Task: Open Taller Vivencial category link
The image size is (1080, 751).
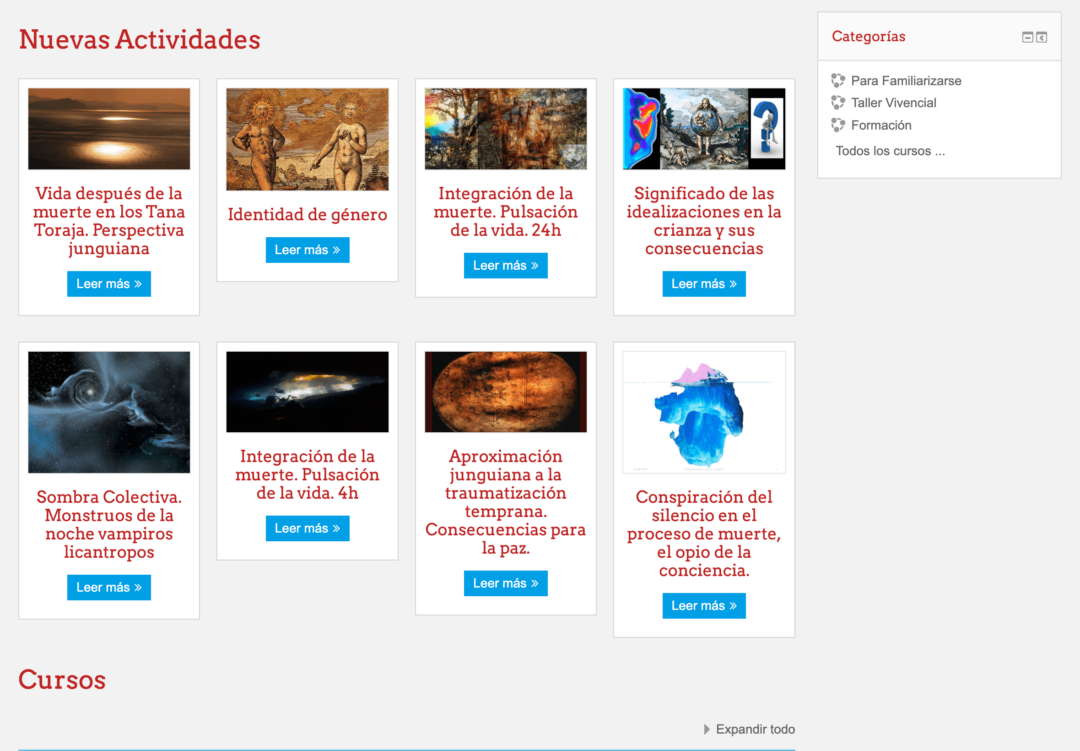Action: [893, 103]
